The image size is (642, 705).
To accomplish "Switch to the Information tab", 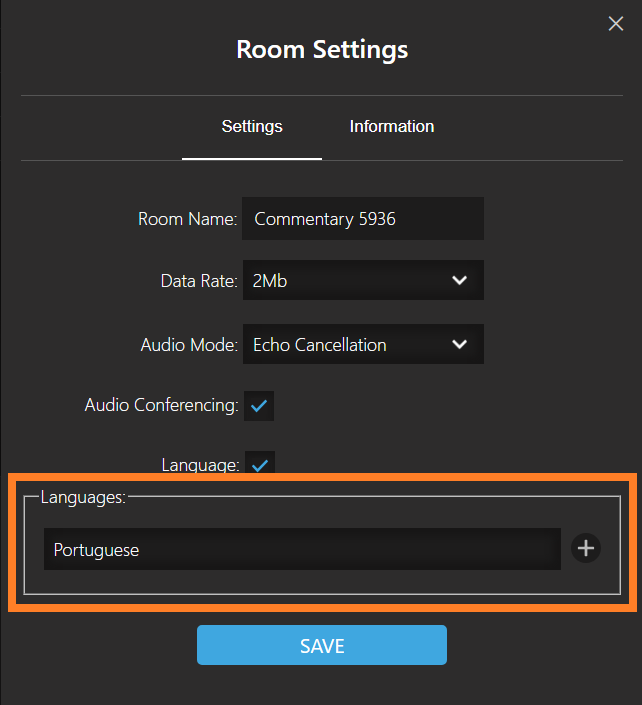I will (392, 126).
